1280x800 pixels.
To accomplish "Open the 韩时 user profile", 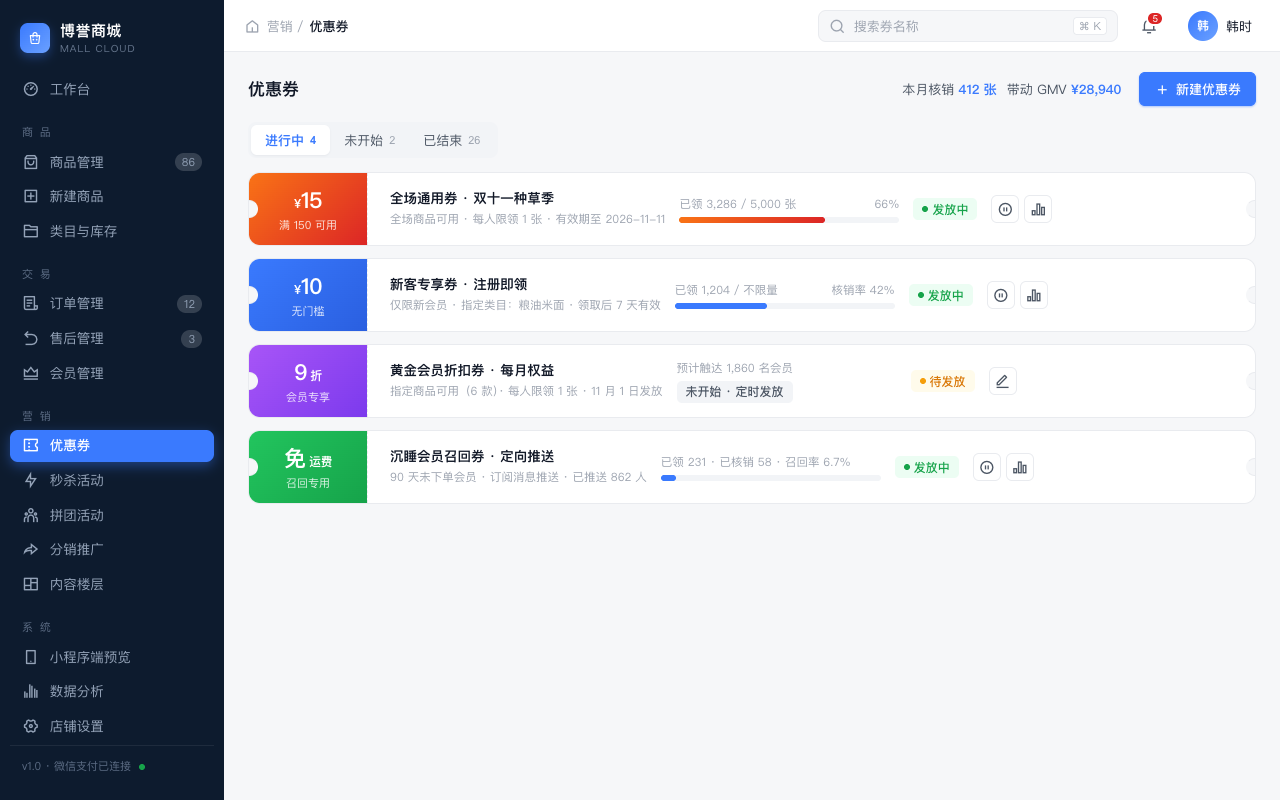I will pos(1220,26).
